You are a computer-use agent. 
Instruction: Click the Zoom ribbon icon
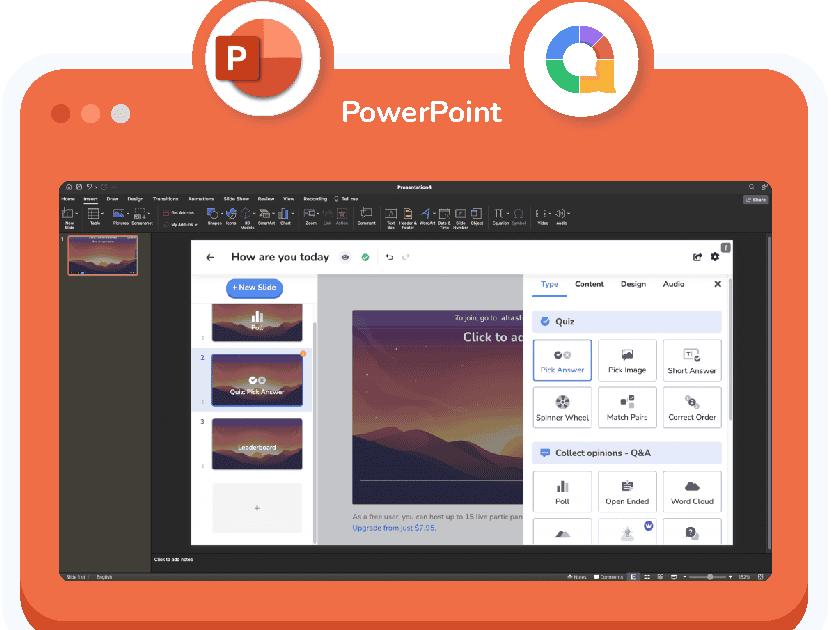[310, 214]
